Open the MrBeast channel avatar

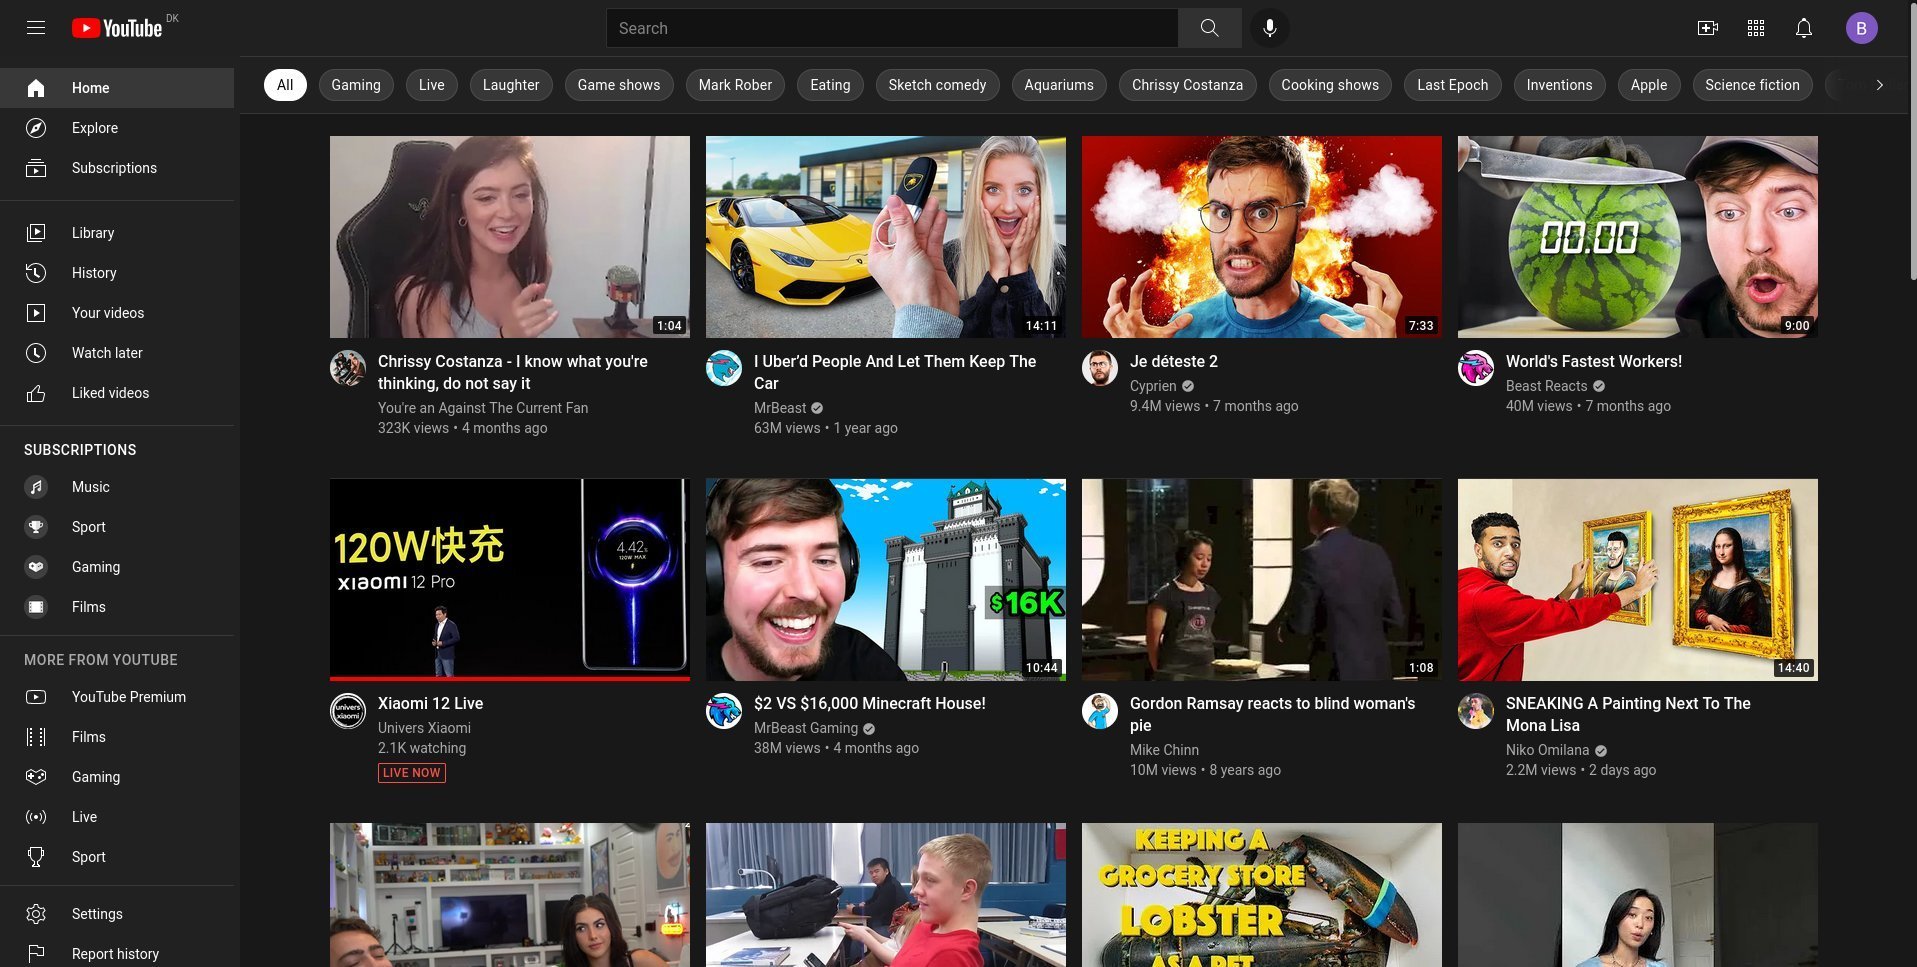click(x=724, y=368)
